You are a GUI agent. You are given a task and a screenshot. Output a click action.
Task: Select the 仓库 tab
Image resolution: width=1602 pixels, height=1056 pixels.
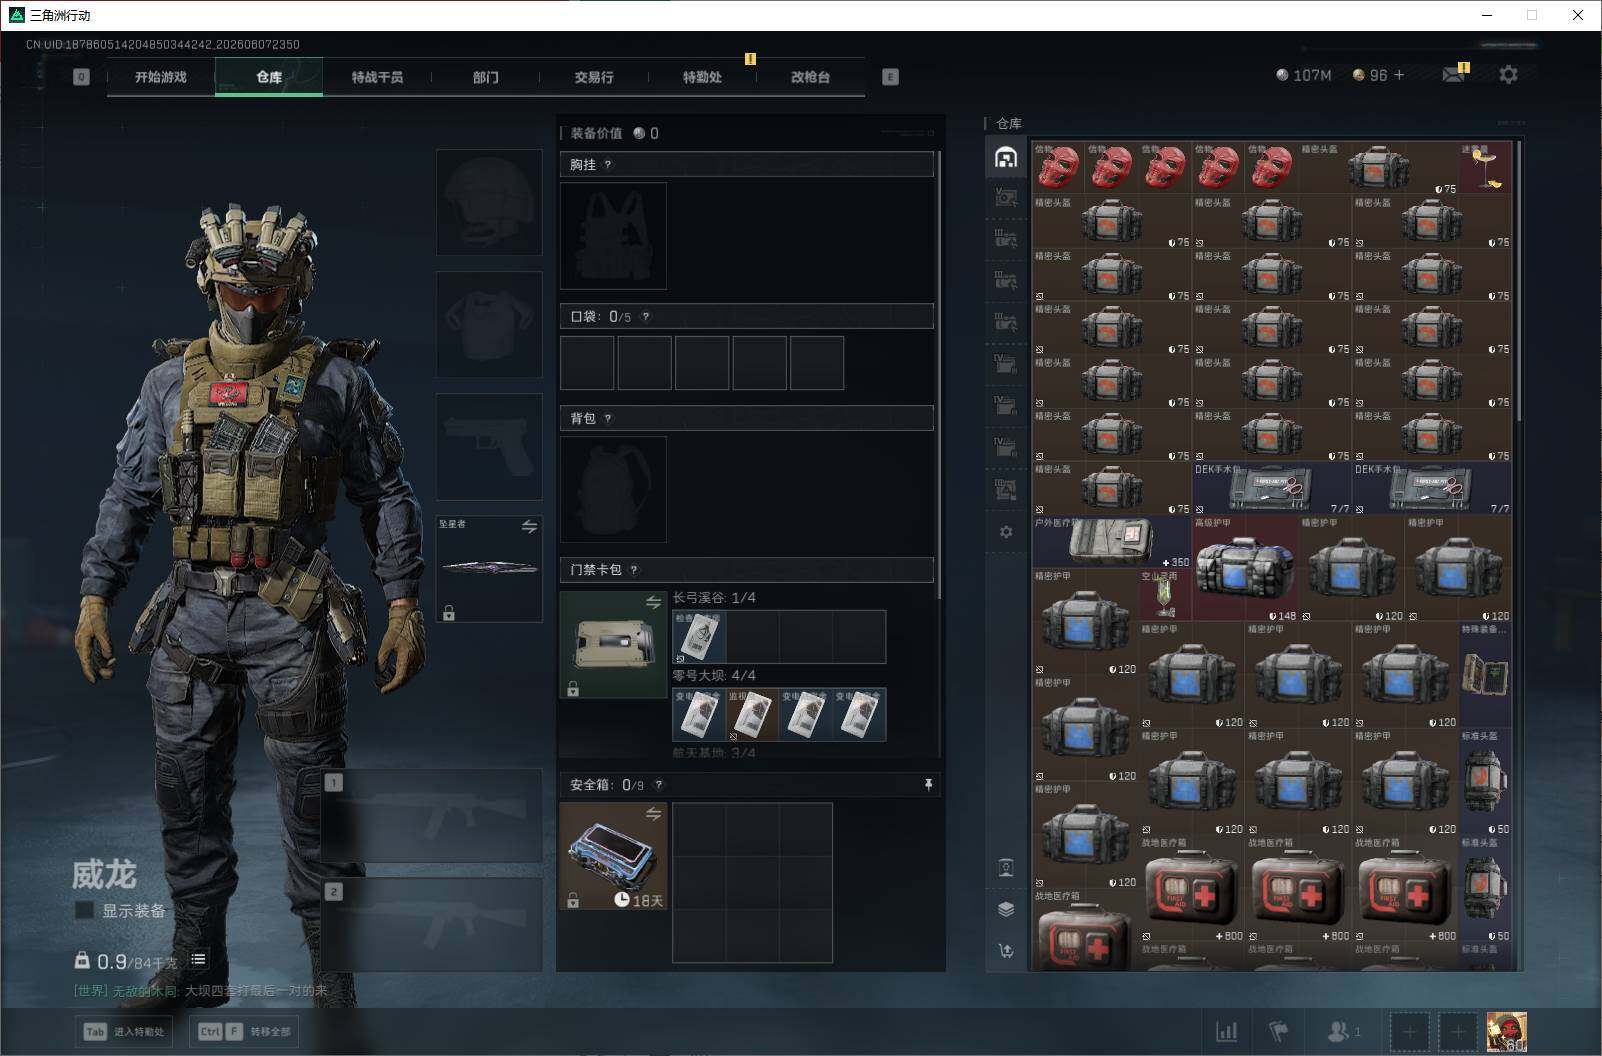coord(269,77)
